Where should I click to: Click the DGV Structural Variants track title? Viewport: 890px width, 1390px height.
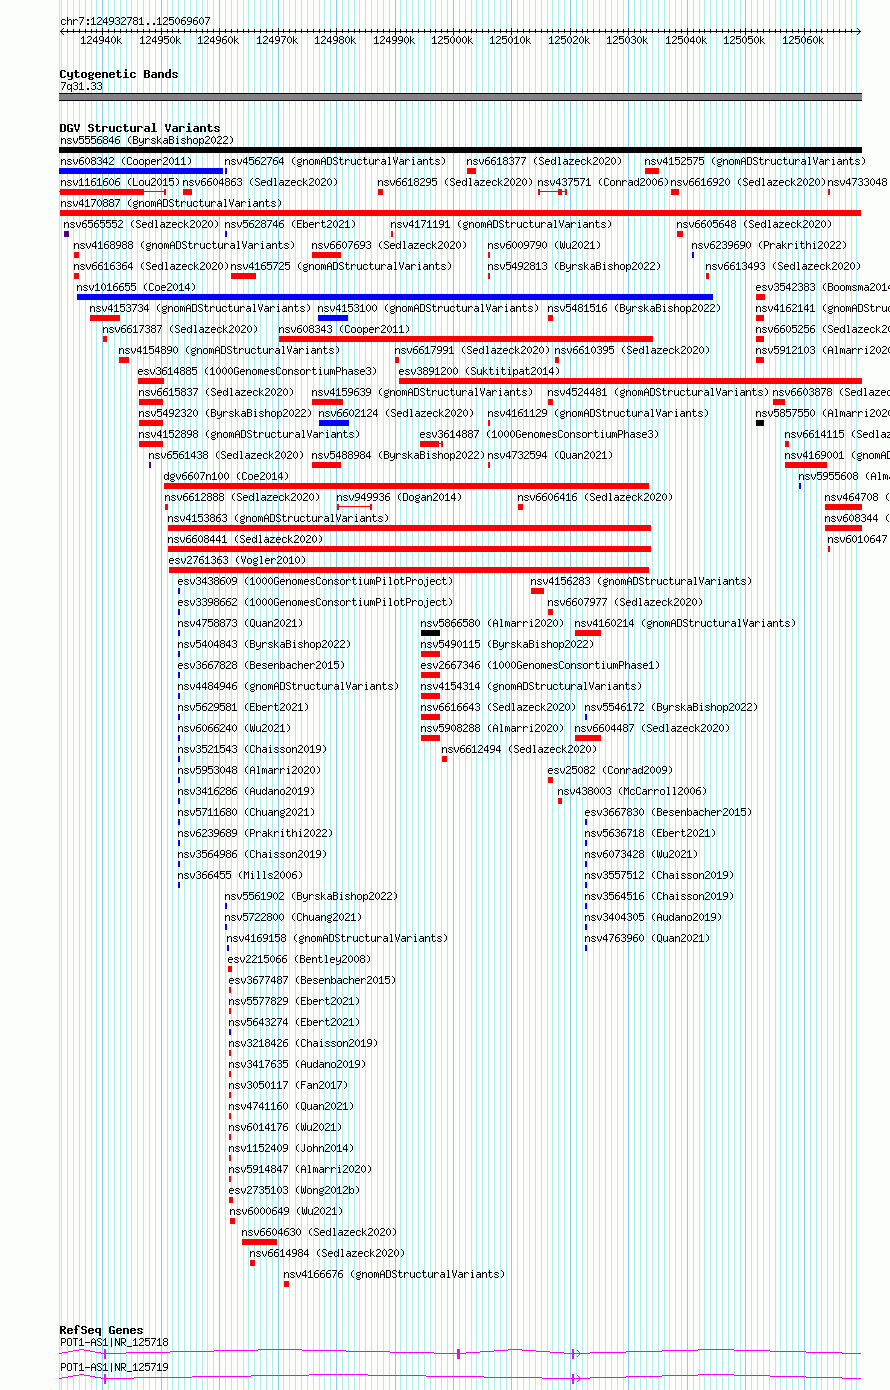140,128
